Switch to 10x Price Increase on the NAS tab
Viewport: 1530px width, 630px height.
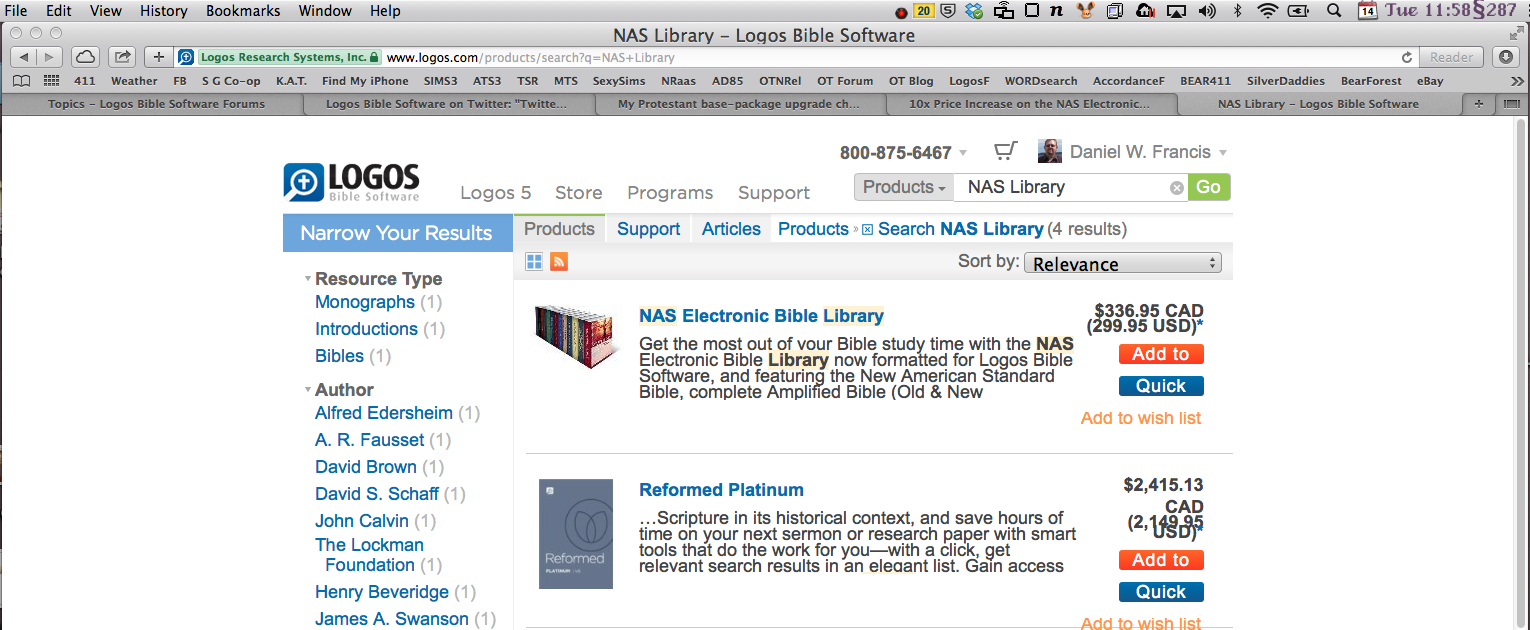click(x=1031, y=103)
